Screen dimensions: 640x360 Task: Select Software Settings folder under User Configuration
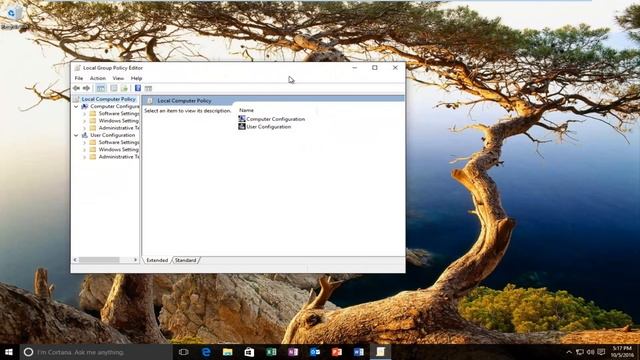pyautogui.click(x=119, y=142)
